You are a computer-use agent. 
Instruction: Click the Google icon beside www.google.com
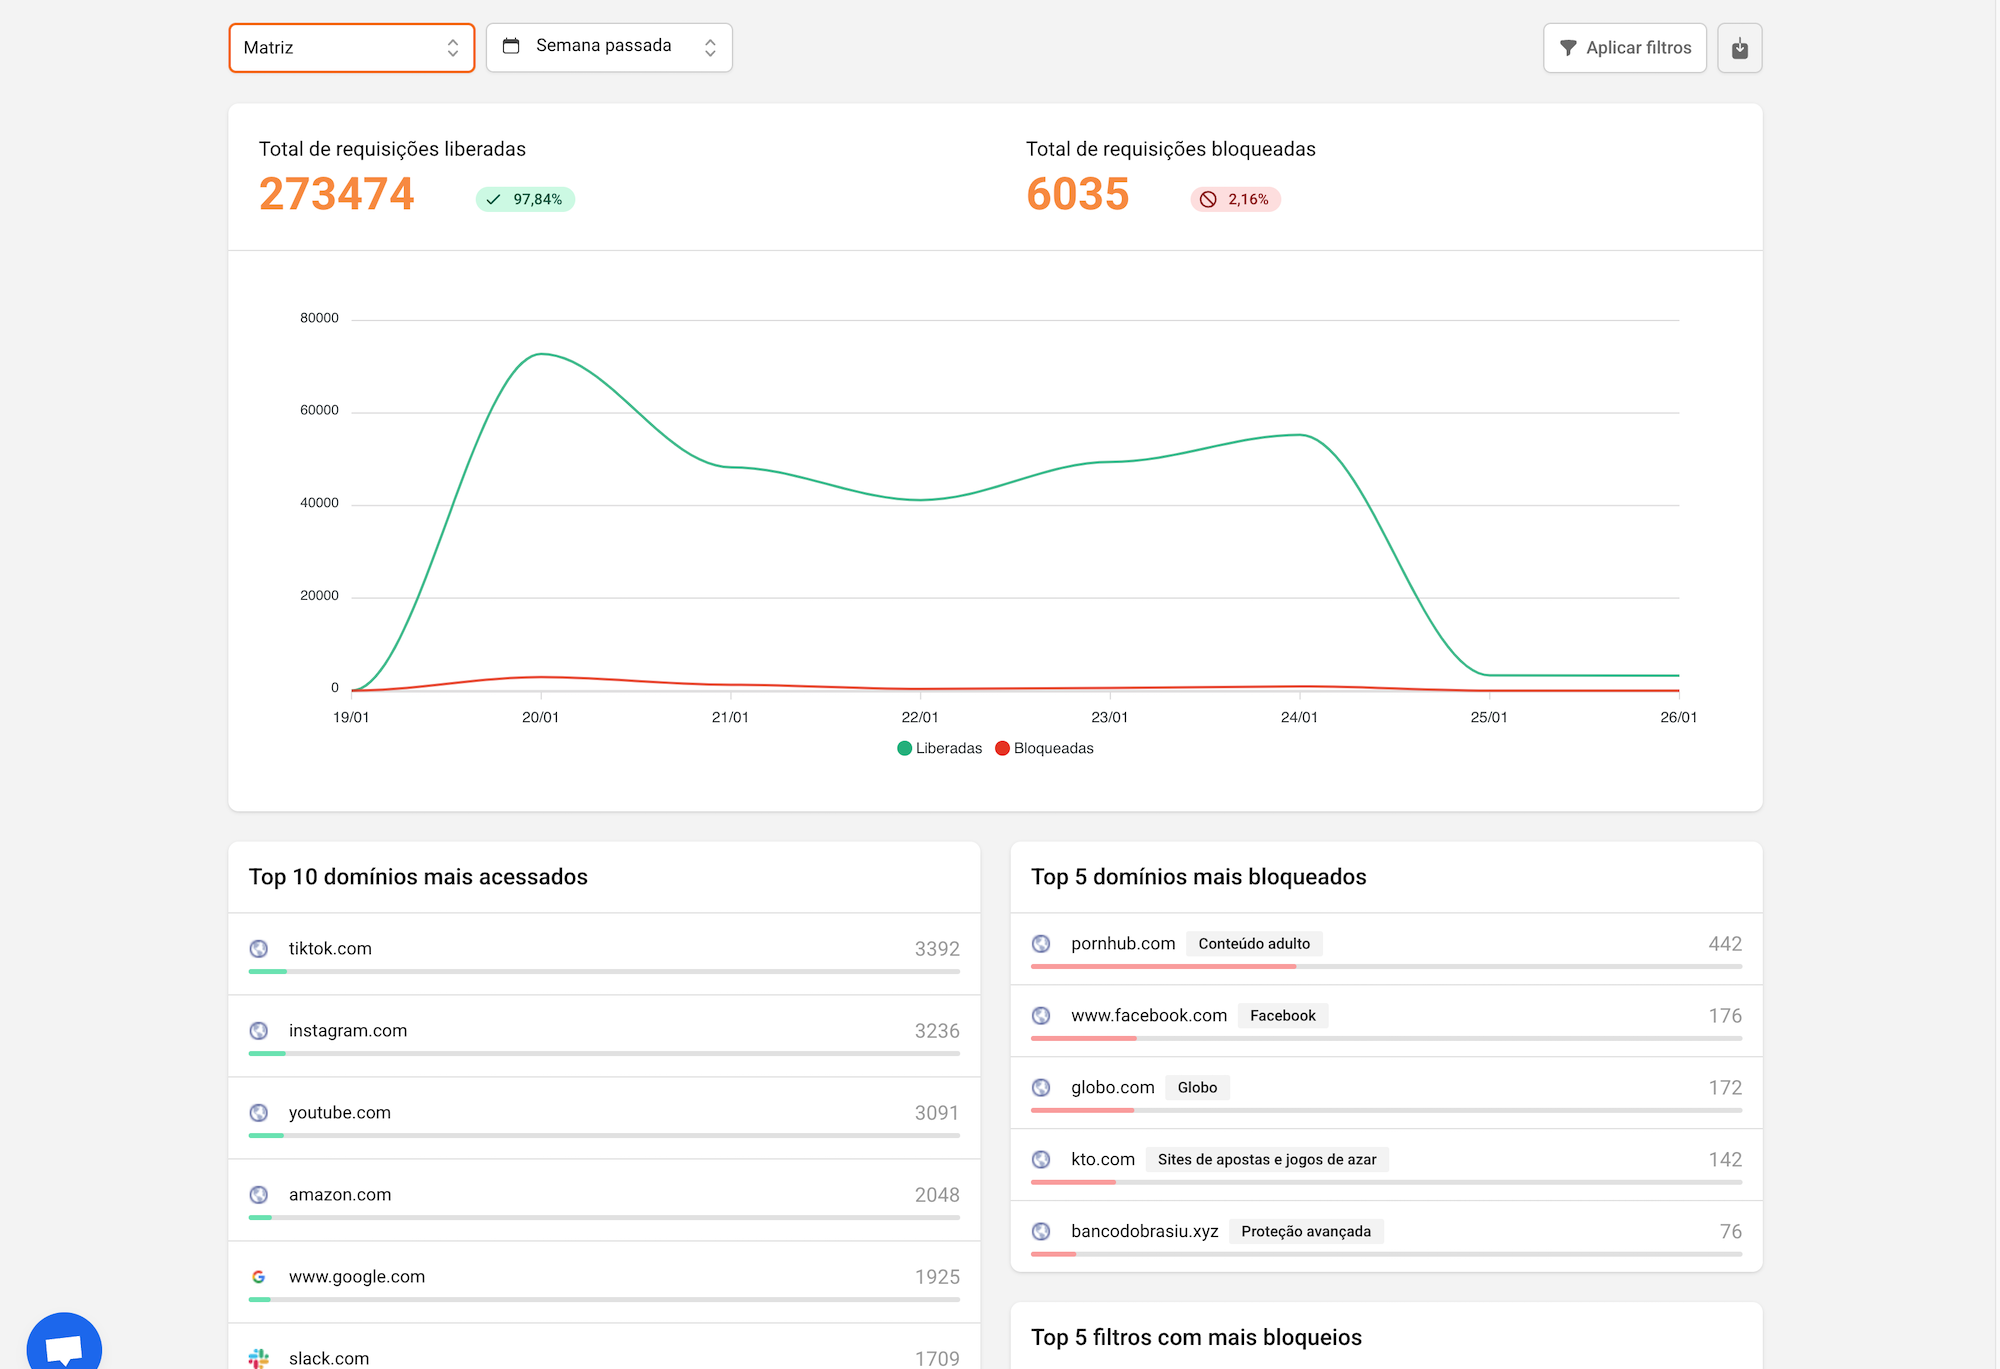tap(259, 1276)
